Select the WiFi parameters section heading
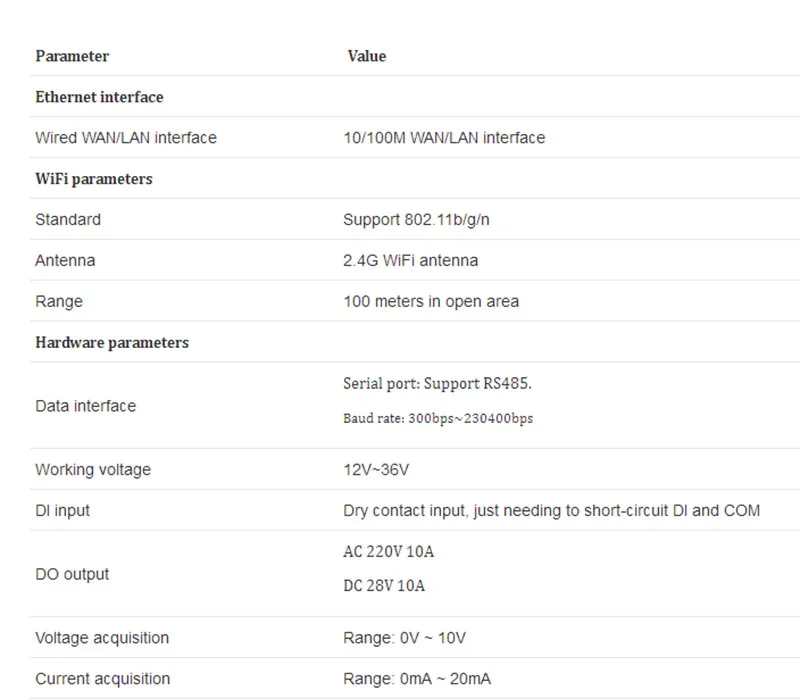This screenshot has height=700, width=800. click(x=94, y=179)
